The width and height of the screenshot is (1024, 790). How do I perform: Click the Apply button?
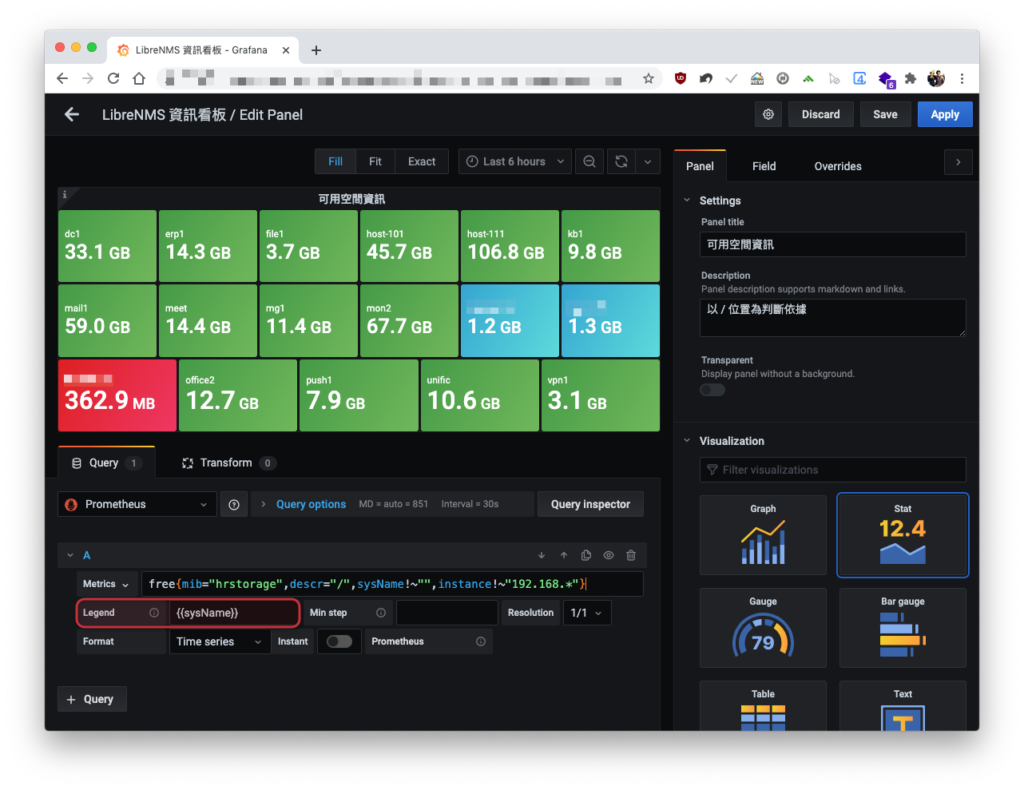coord(944,114)
